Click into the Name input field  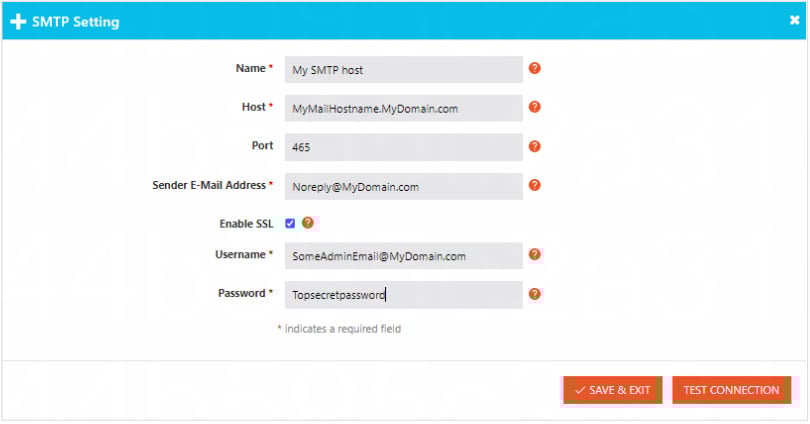pyautogui.click(x=403, y=70)
